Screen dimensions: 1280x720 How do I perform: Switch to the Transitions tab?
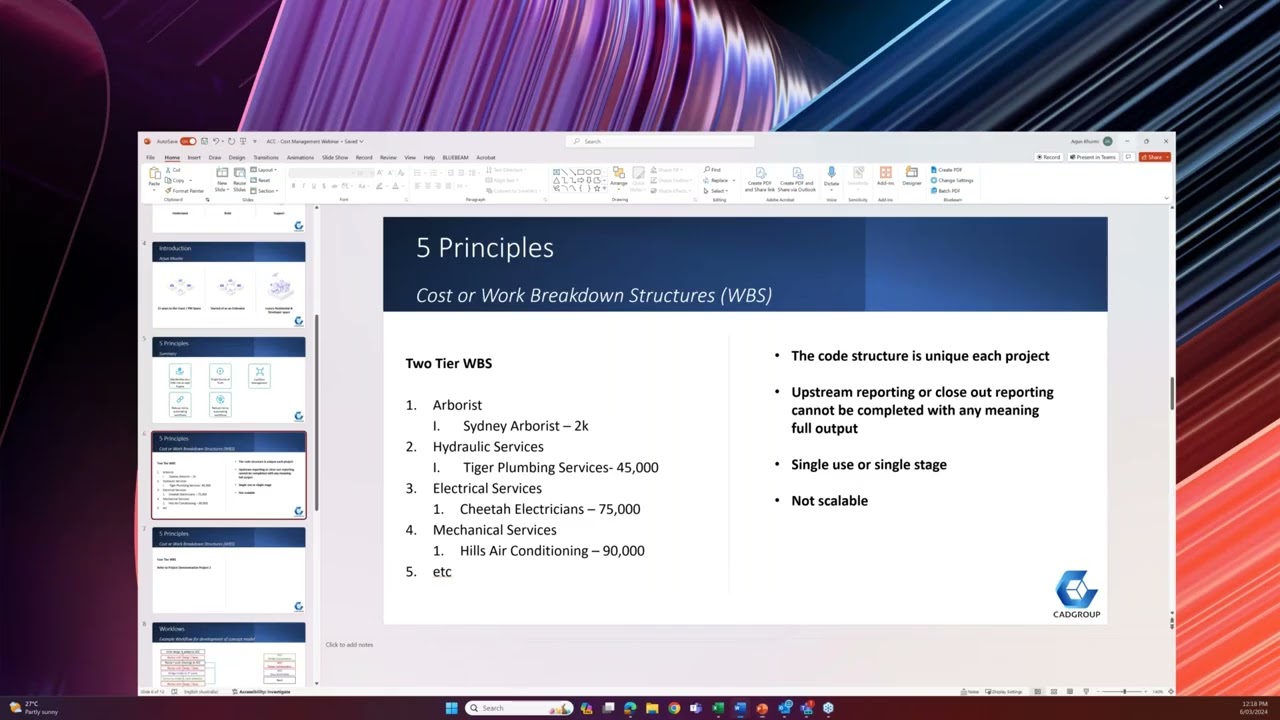[x=266, y=157]
